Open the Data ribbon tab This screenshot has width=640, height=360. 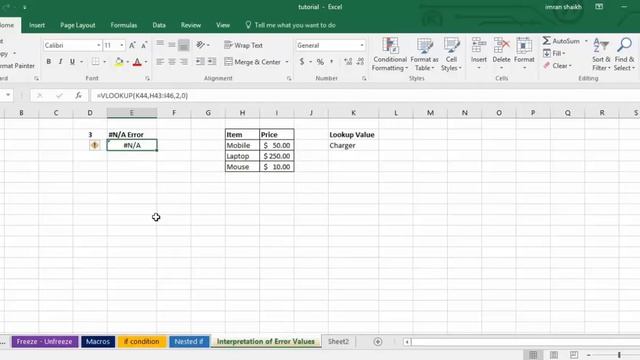pos(159,25)
